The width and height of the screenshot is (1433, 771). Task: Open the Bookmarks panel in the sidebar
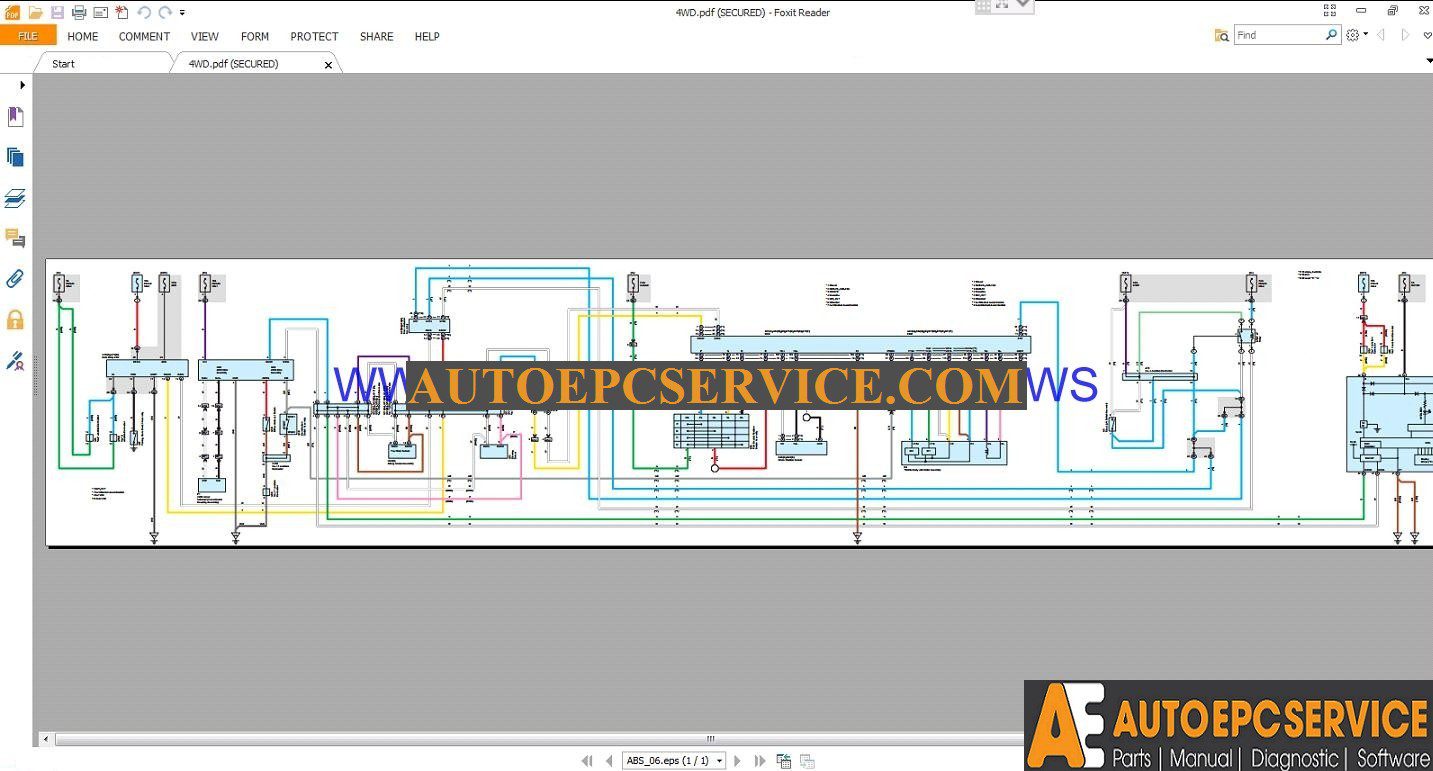point(15,117)
